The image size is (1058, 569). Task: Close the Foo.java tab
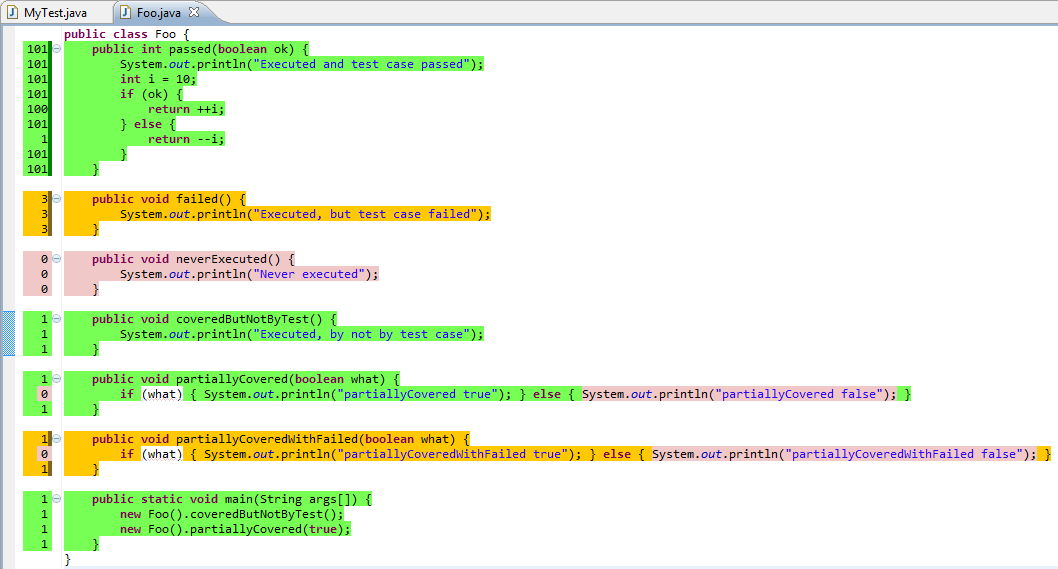pos(194,12)
